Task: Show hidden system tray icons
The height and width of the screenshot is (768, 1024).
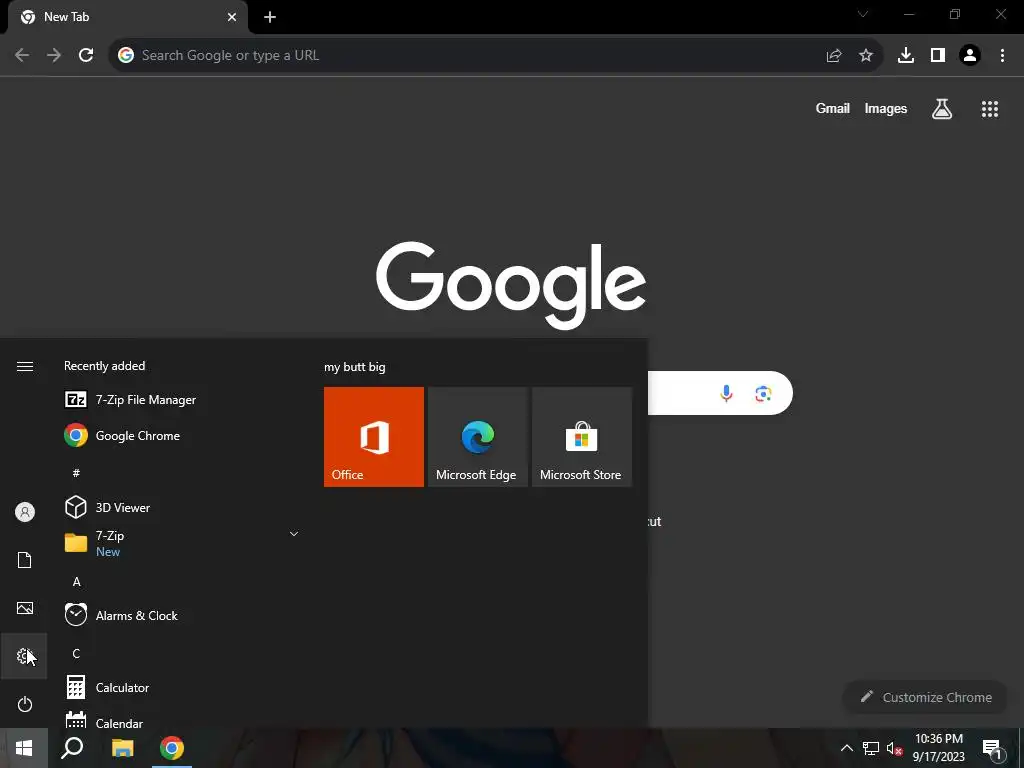Action: tap(846, 748)
